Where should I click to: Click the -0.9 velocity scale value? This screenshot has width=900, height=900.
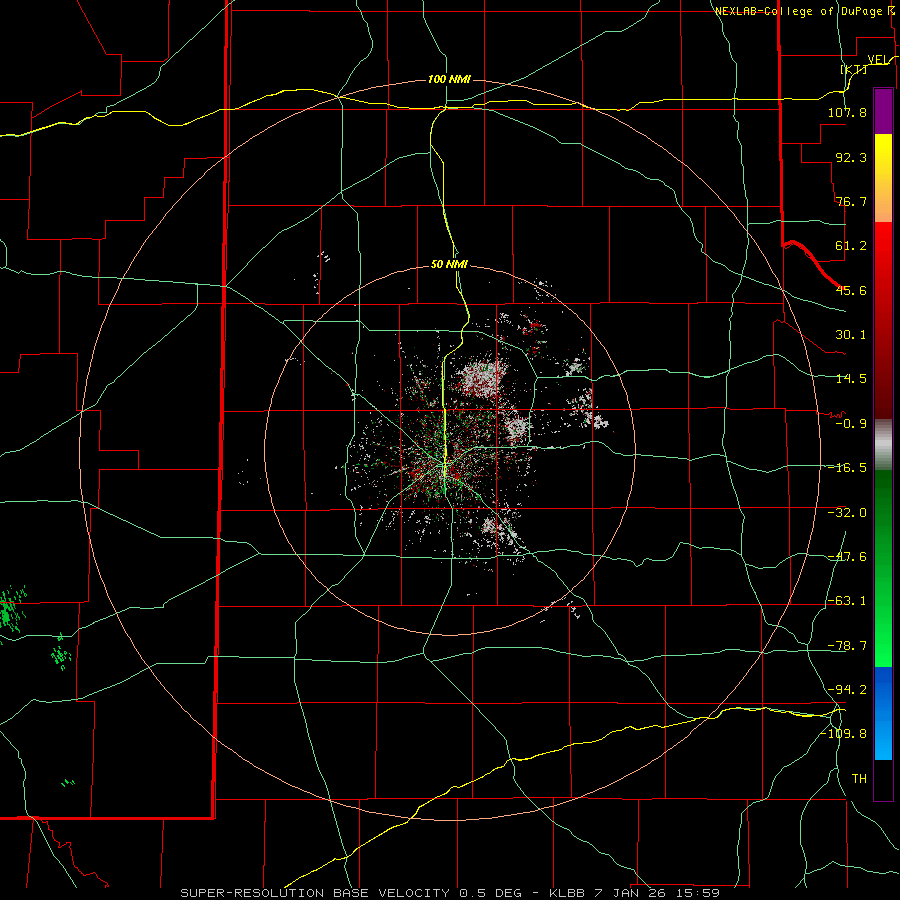click(x=851, y=424)
